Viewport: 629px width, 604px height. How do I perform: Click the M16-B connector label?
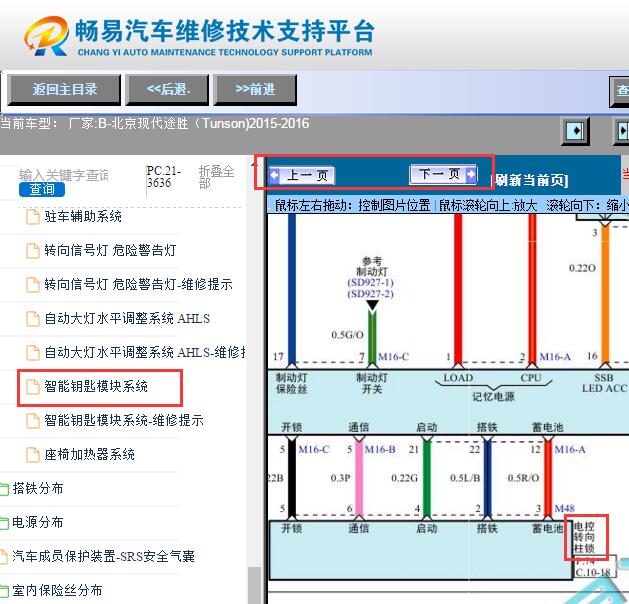pyautogui.click(x=380, y=450)
